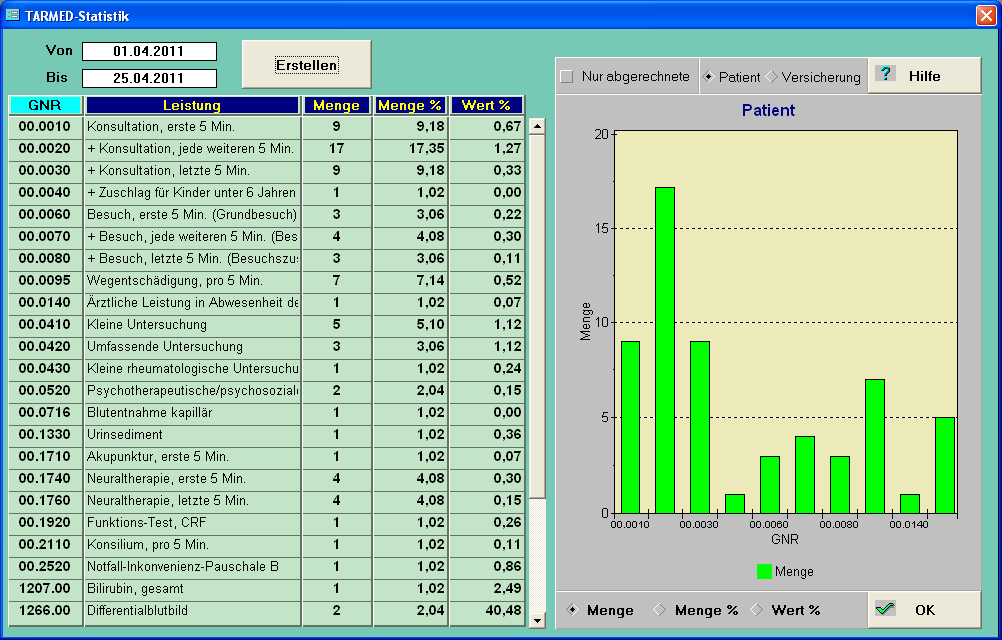Click the Menge column header
This screenshot has height=640, width=1002.
(337, 105)
